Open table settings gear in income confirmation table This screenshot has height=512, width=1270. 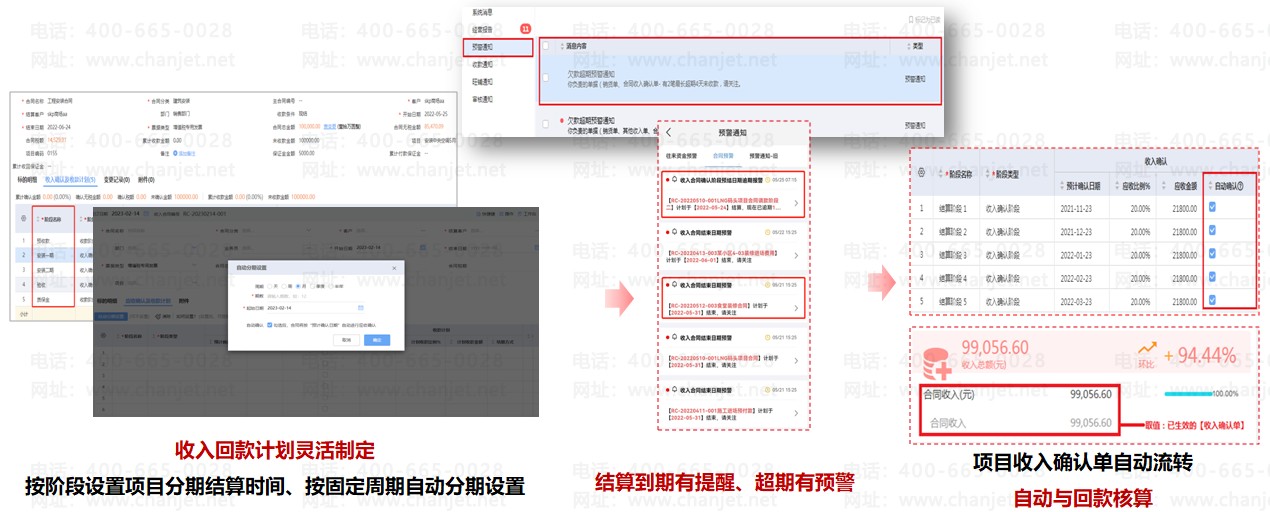point(922,173)
